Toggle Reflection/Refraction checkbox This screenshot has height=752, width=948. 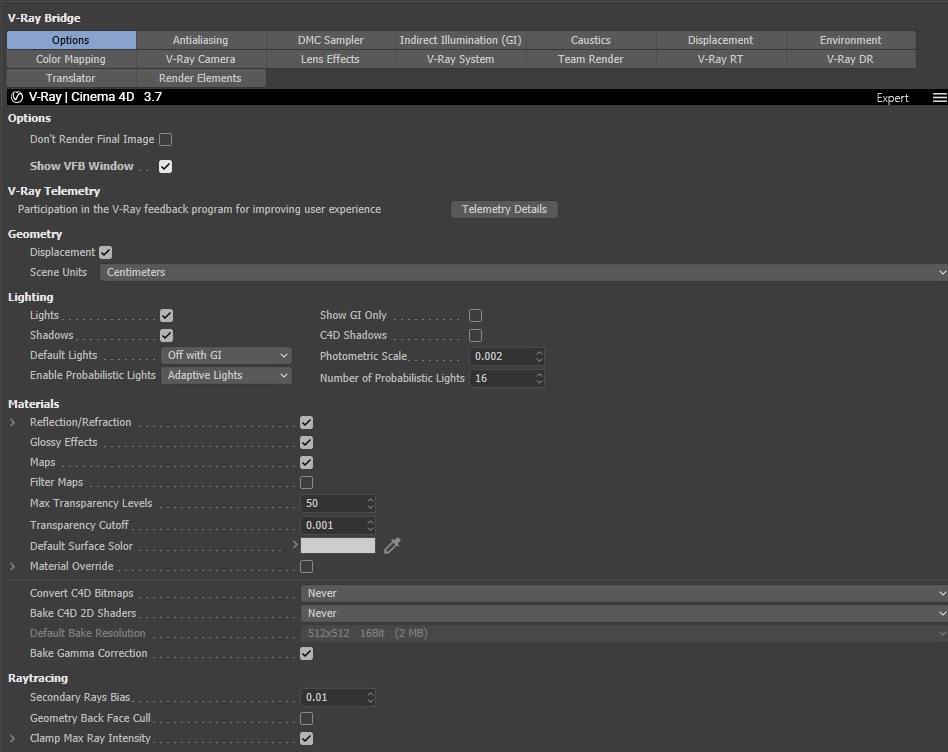point(307,423)
